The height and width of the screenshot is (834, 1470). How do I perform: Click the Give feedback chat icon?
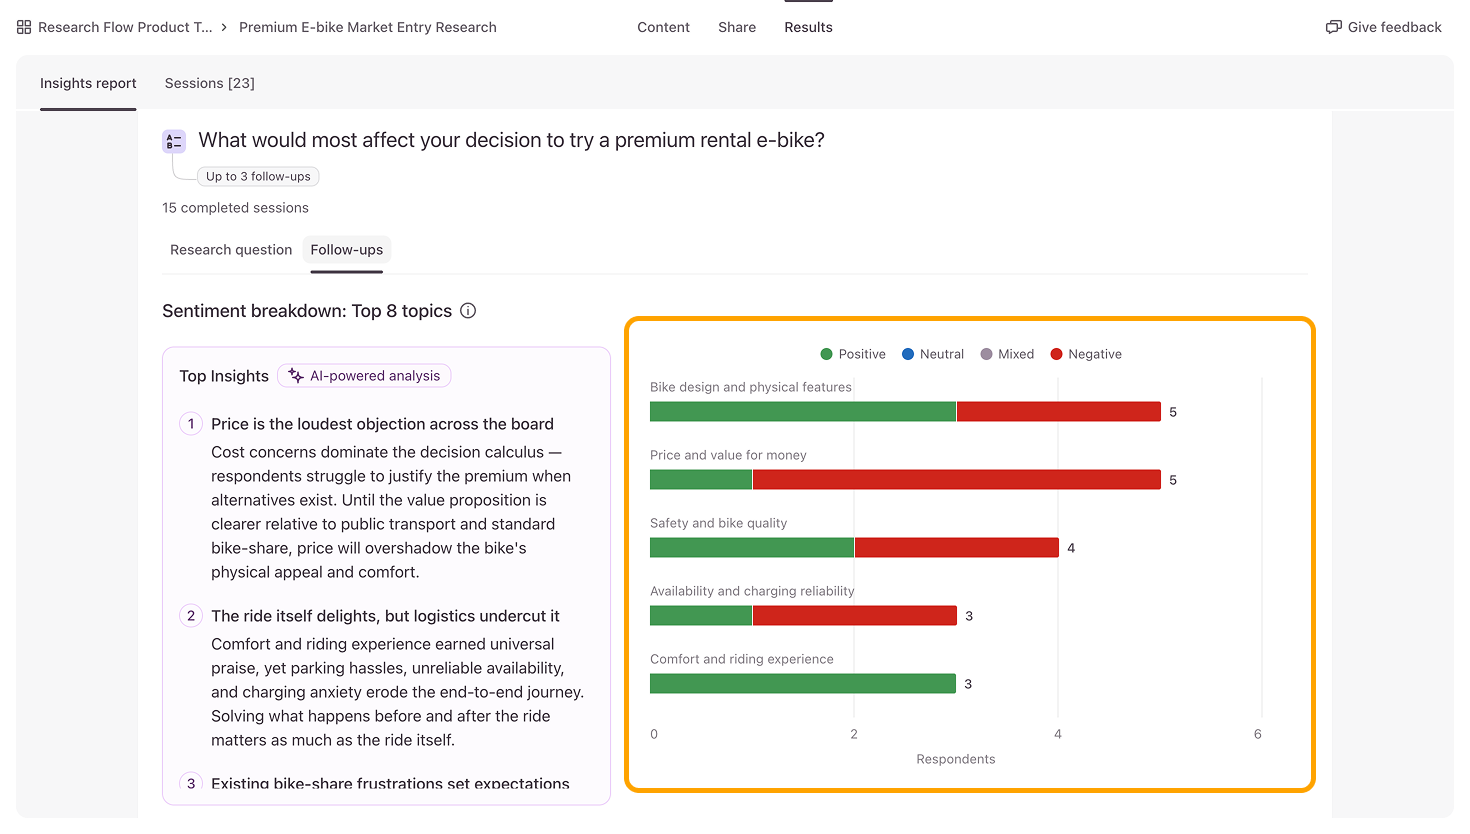tap(1333, 27)
